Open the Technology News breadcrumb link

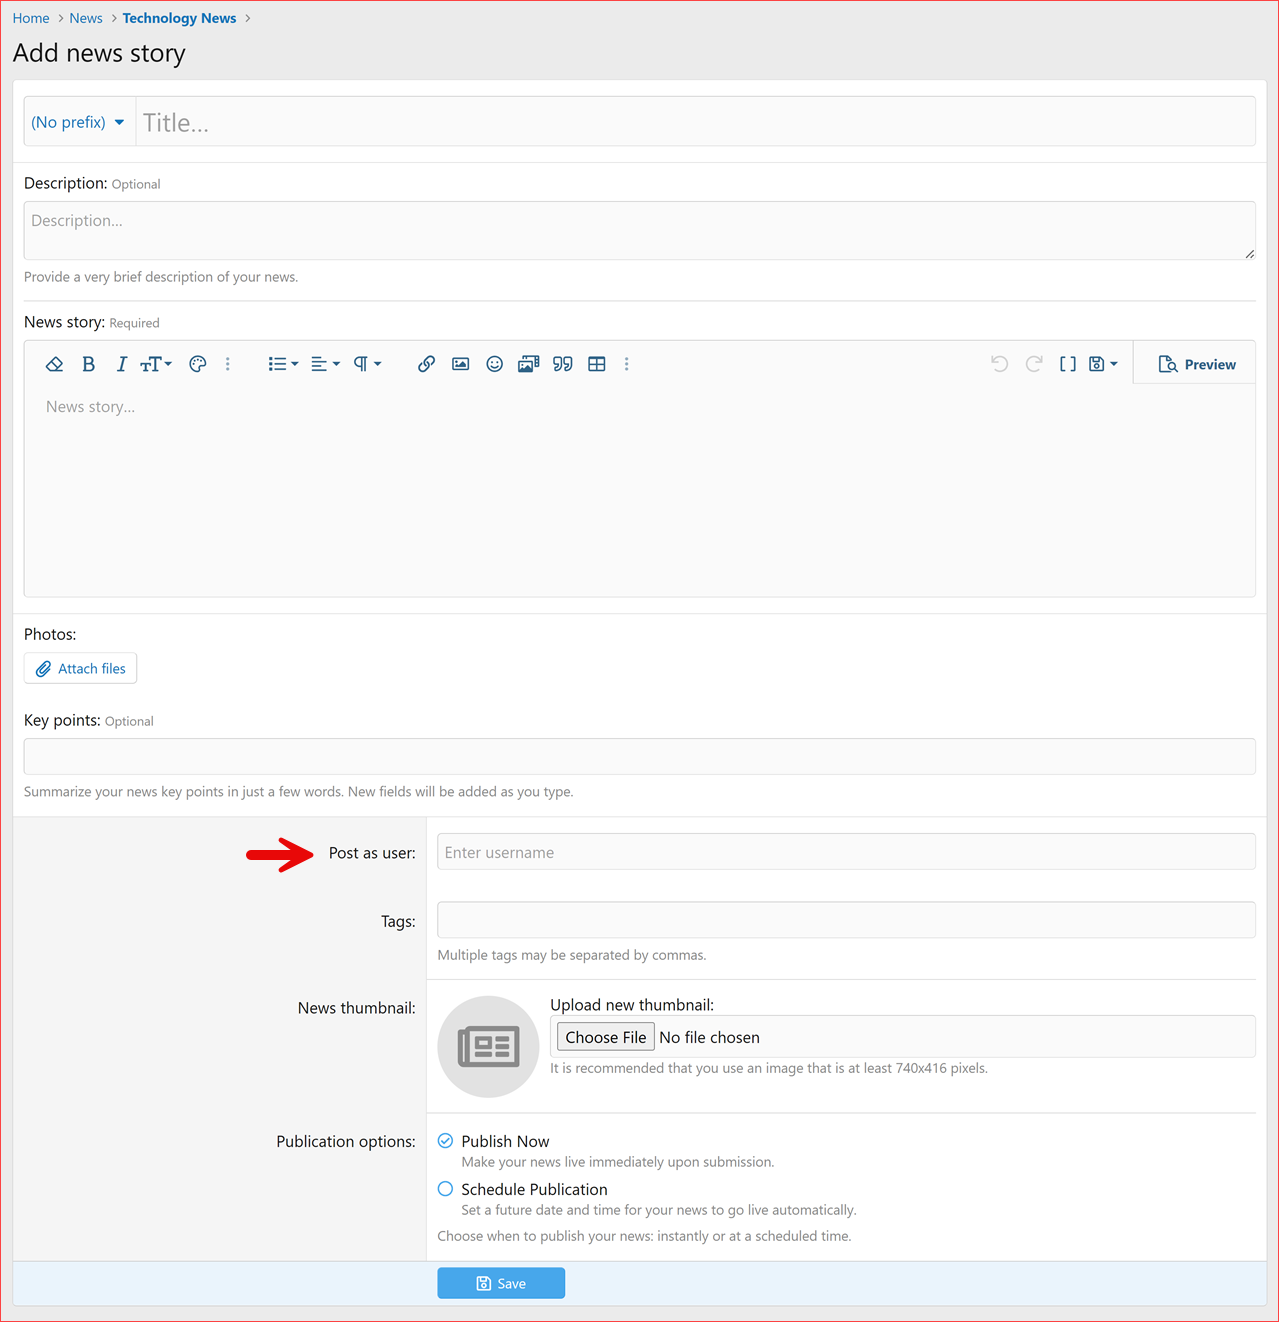click(x=179, y=18)
